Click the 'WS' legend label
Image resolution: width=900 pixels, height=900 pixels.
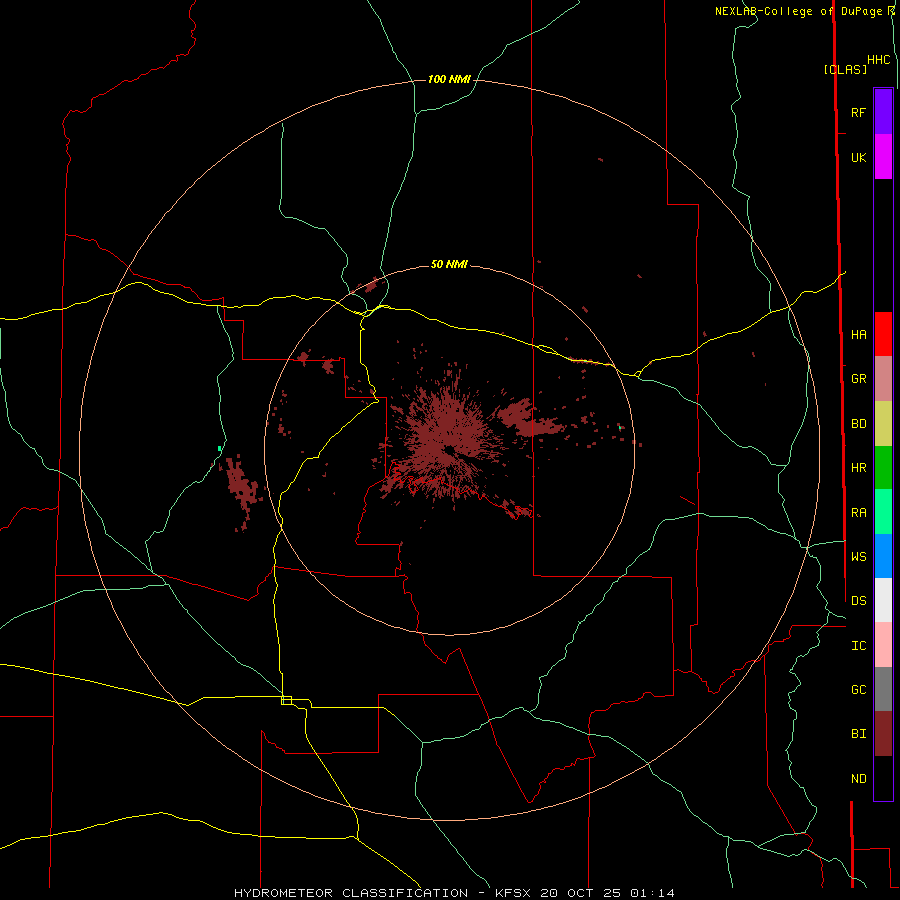858,557
